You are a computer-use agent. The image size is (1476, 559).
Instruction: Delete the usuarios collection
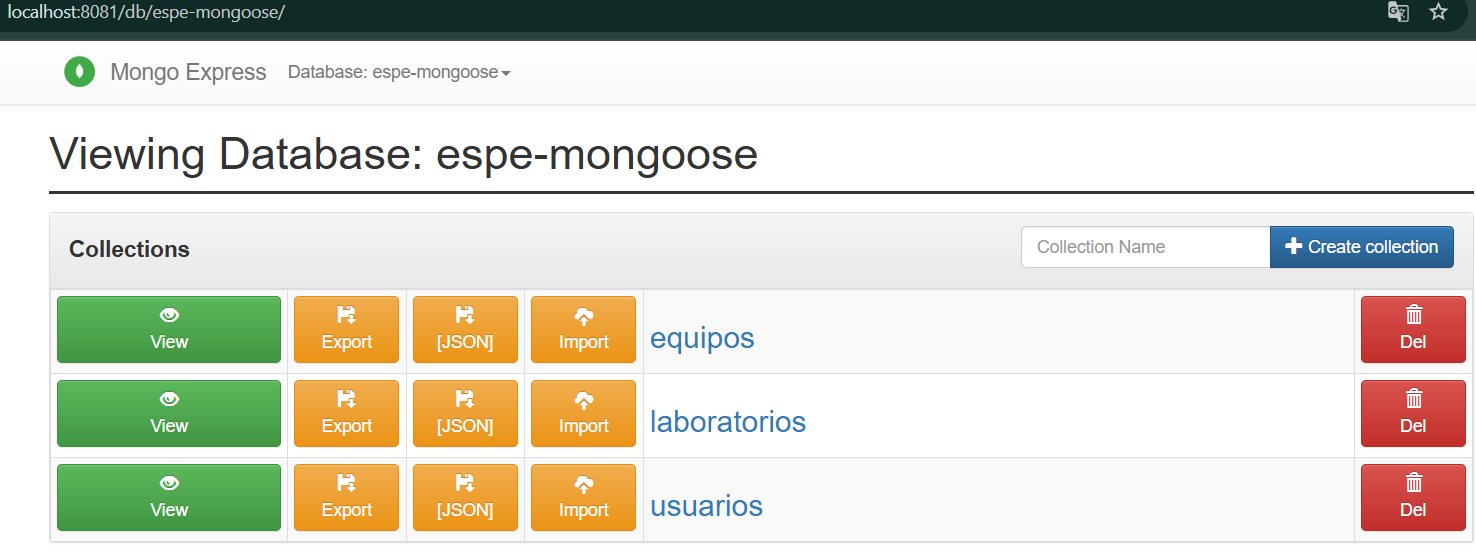pos(1413,498)
